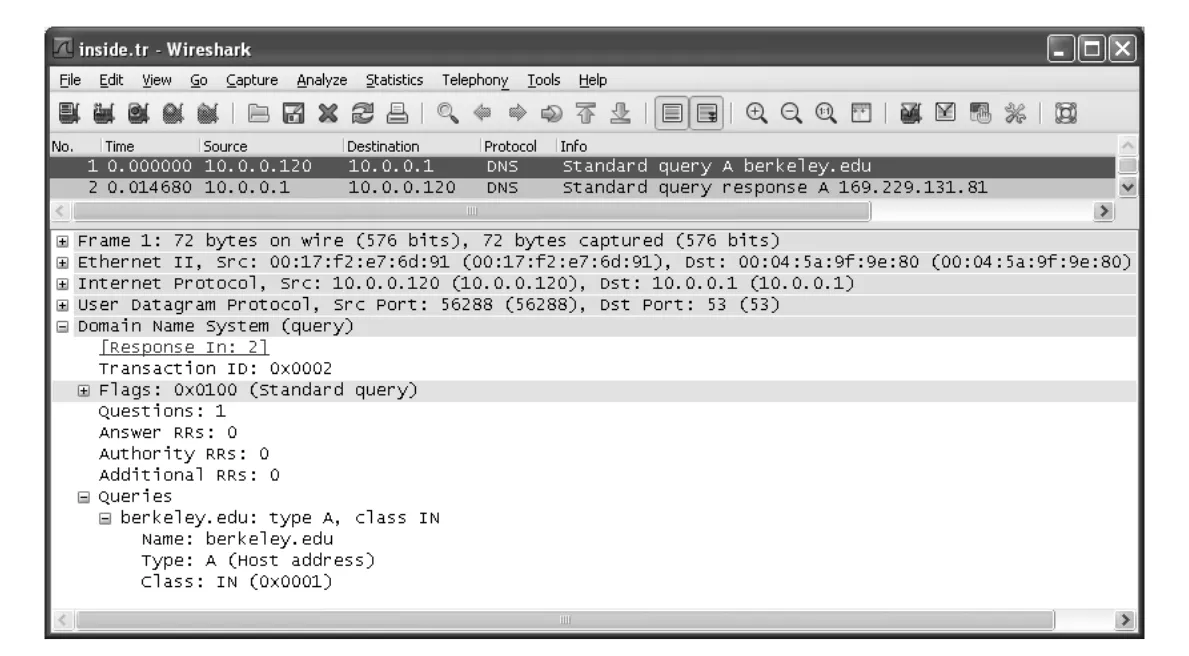Open the Tools menu
The width and height of the screenshot is (1189, 656).
pyautogui.click(x=544, y=80)
